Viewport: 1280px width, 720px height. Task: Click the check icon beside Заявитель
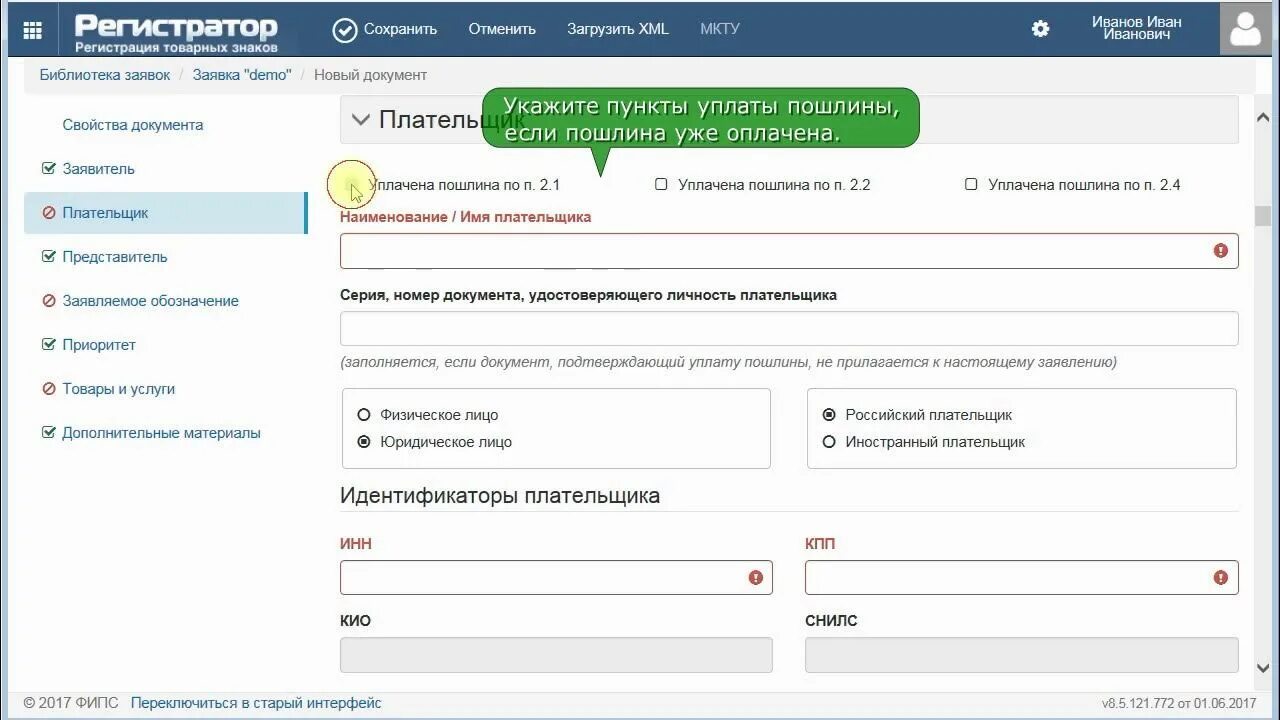coord(48,169)
